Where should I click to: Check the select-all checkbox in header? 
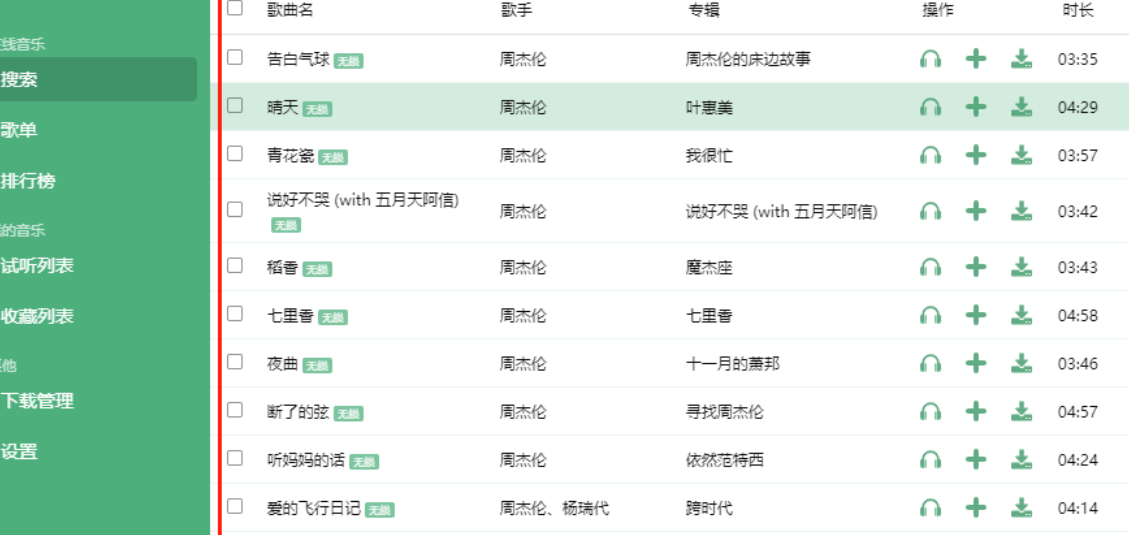(235, 8)
